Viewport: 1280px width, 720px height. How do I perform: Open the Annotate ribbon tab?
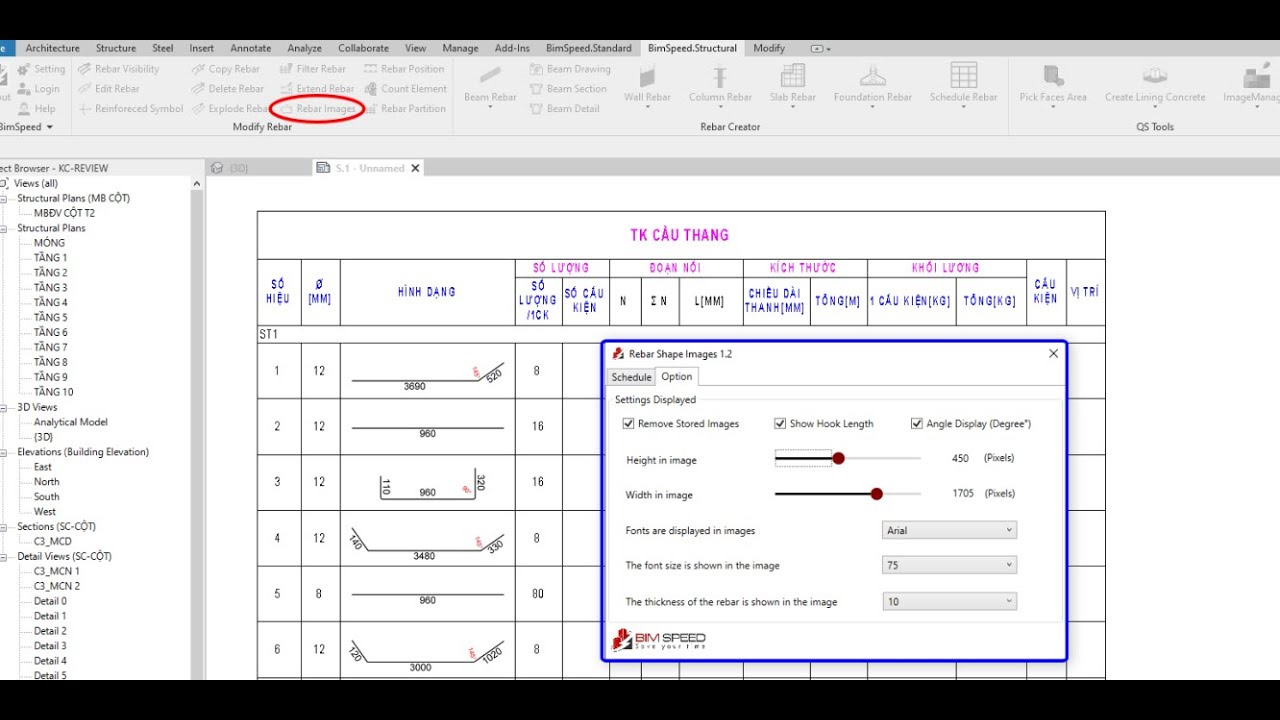(x=251, y=48)
